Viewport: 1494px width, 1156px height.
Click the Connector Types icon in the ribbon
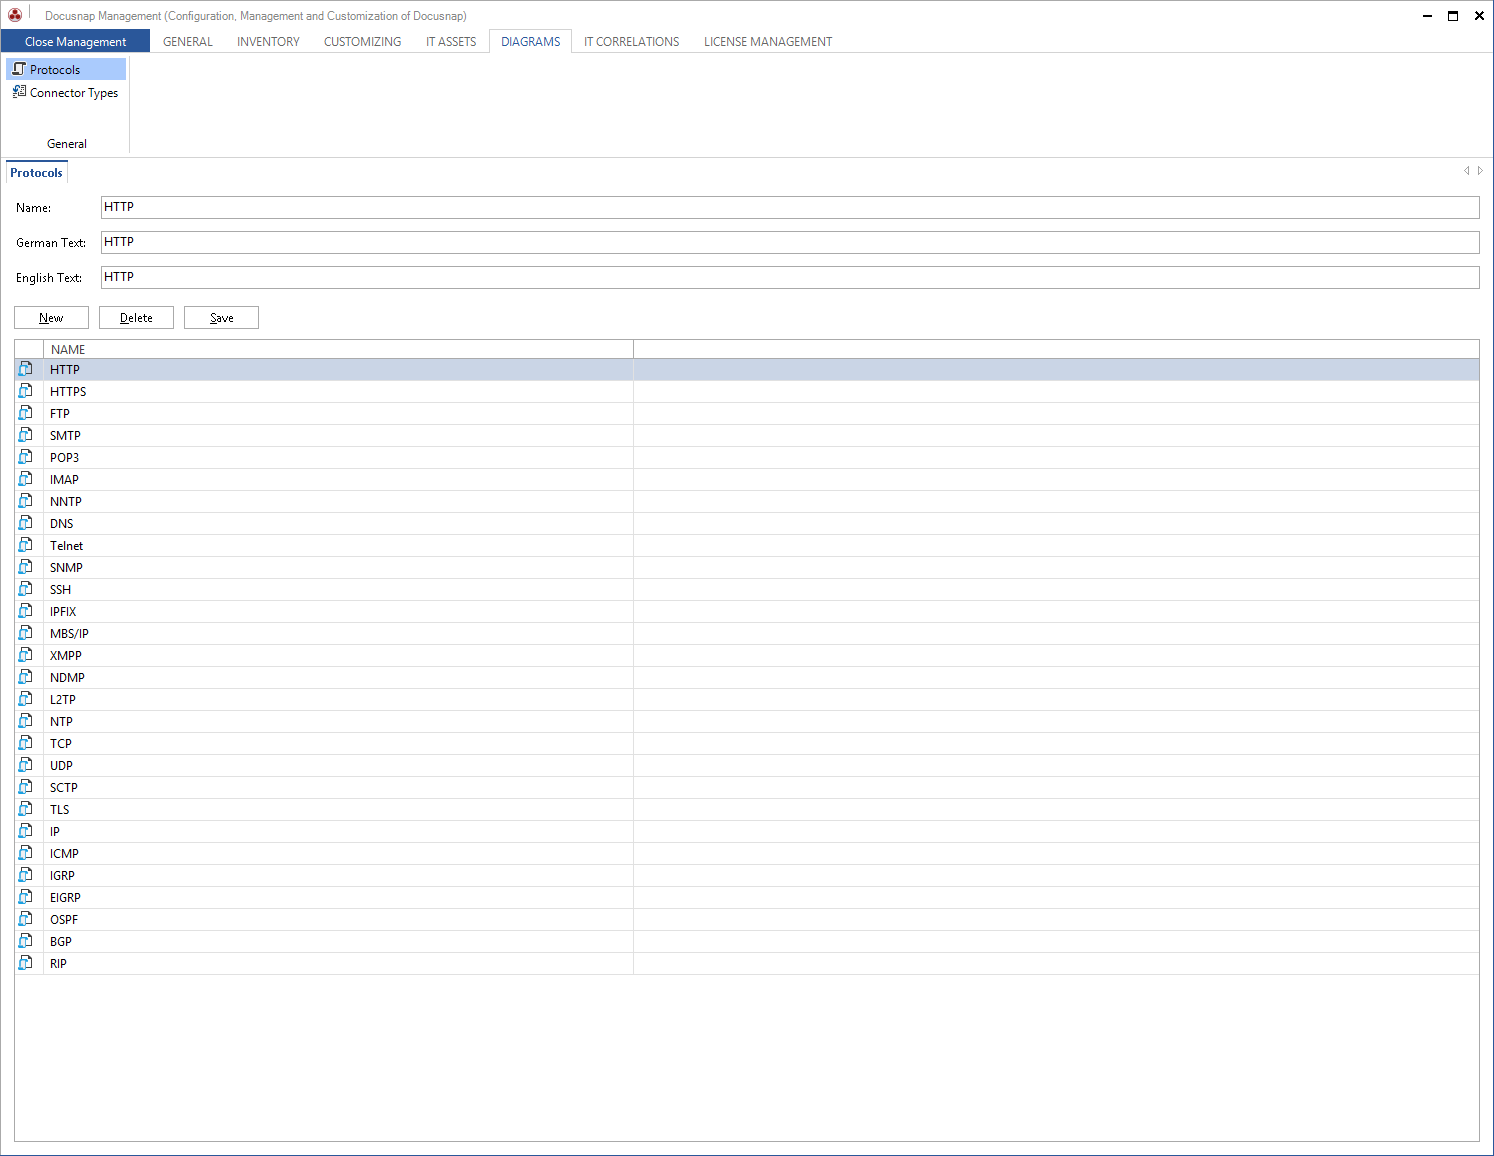(x=19, y=92)
